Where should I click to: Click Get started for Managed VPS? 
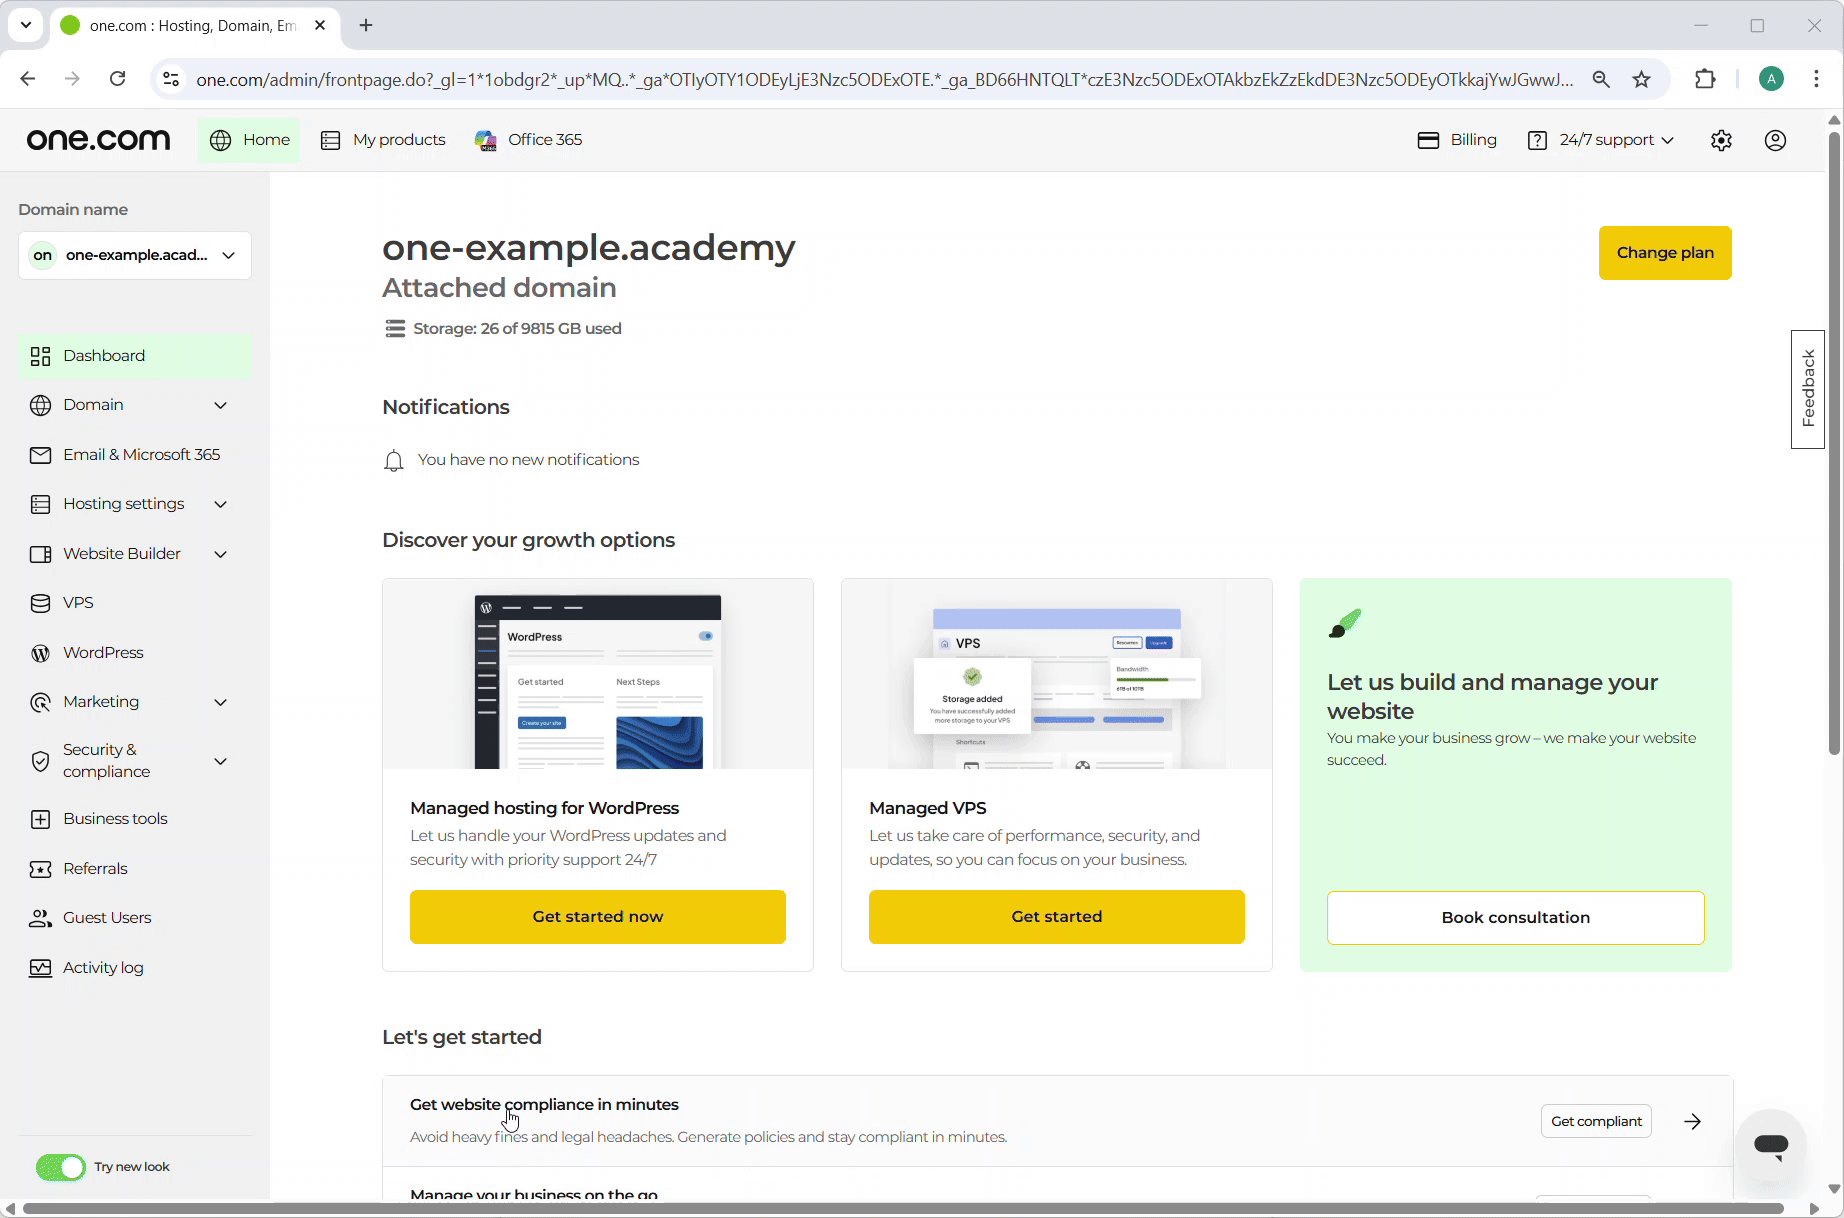pos(1057,917)
